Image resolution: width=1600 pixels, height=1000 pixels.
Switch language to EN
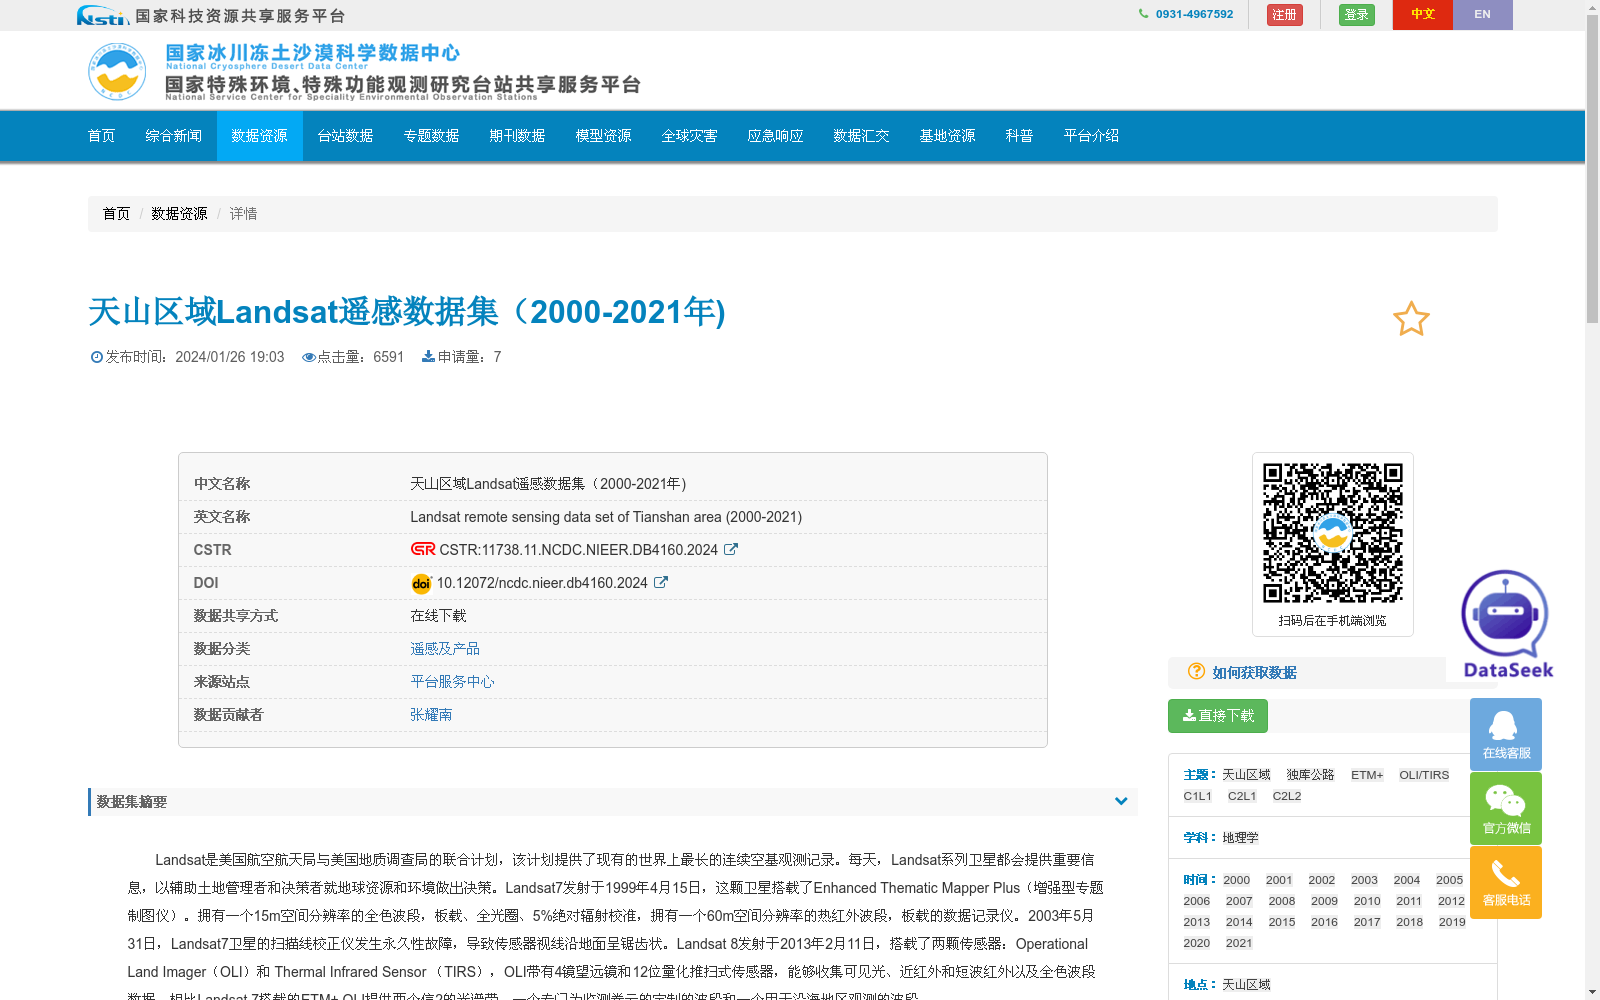[1483, 15]
